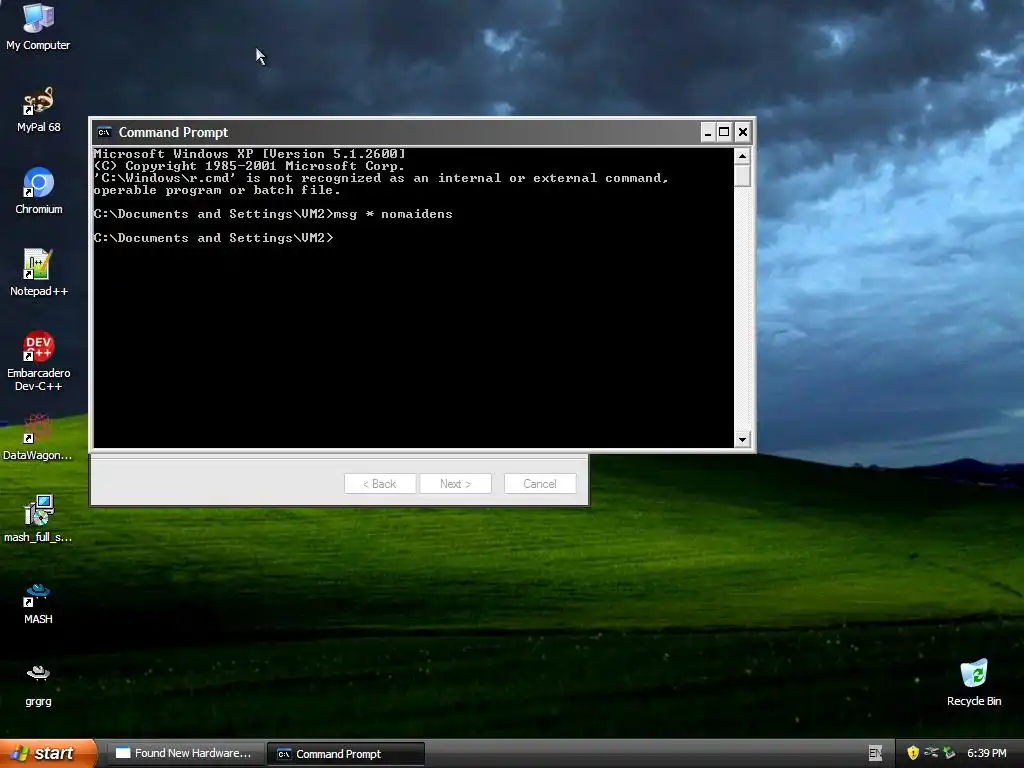Click the console scrollbar up arrow
The width and height of the screenshot is (1024, 768).
(742, 155)
